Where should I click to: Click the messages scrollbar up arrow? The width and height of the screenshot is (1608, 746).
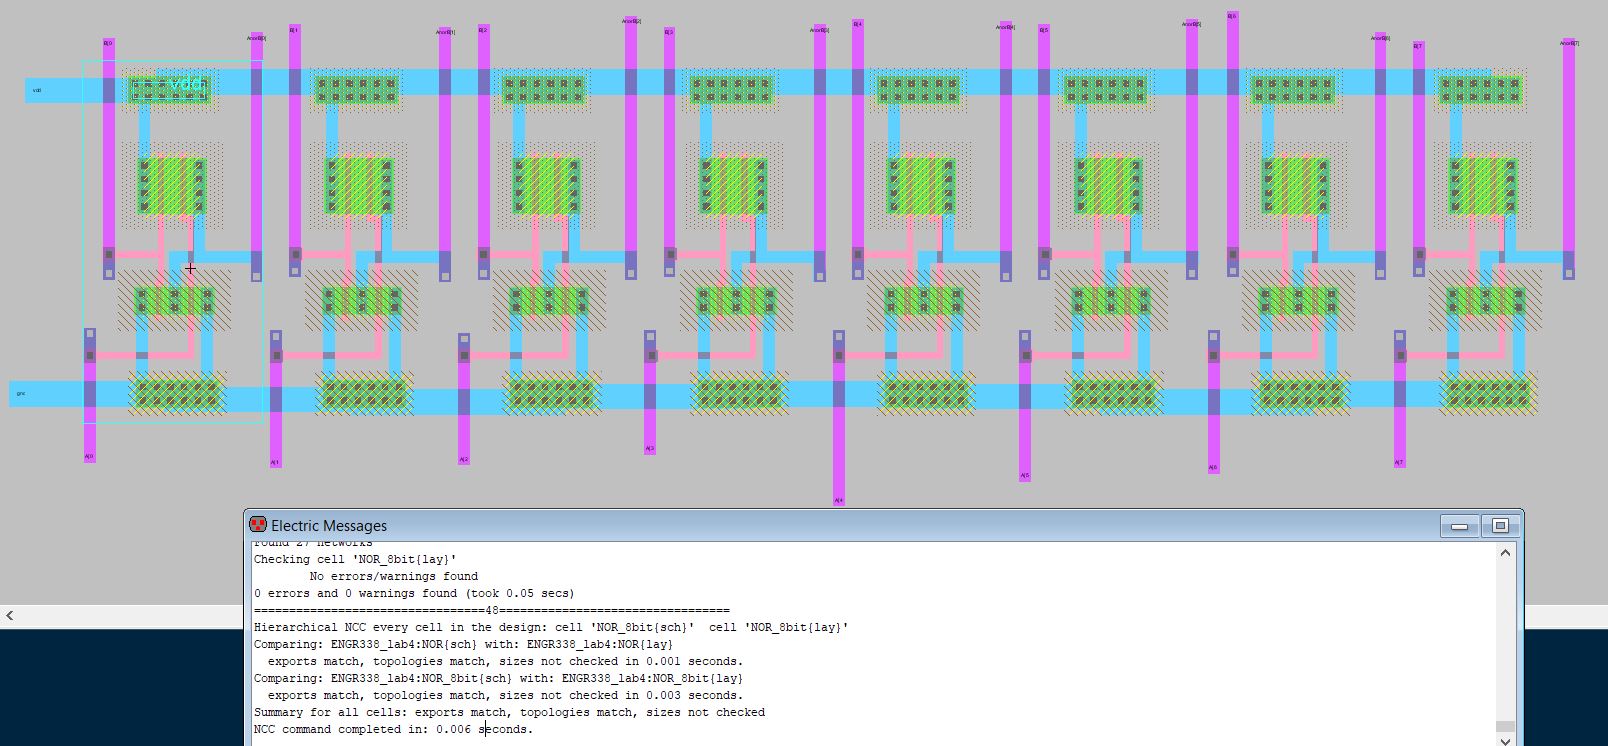point(1504,553)
